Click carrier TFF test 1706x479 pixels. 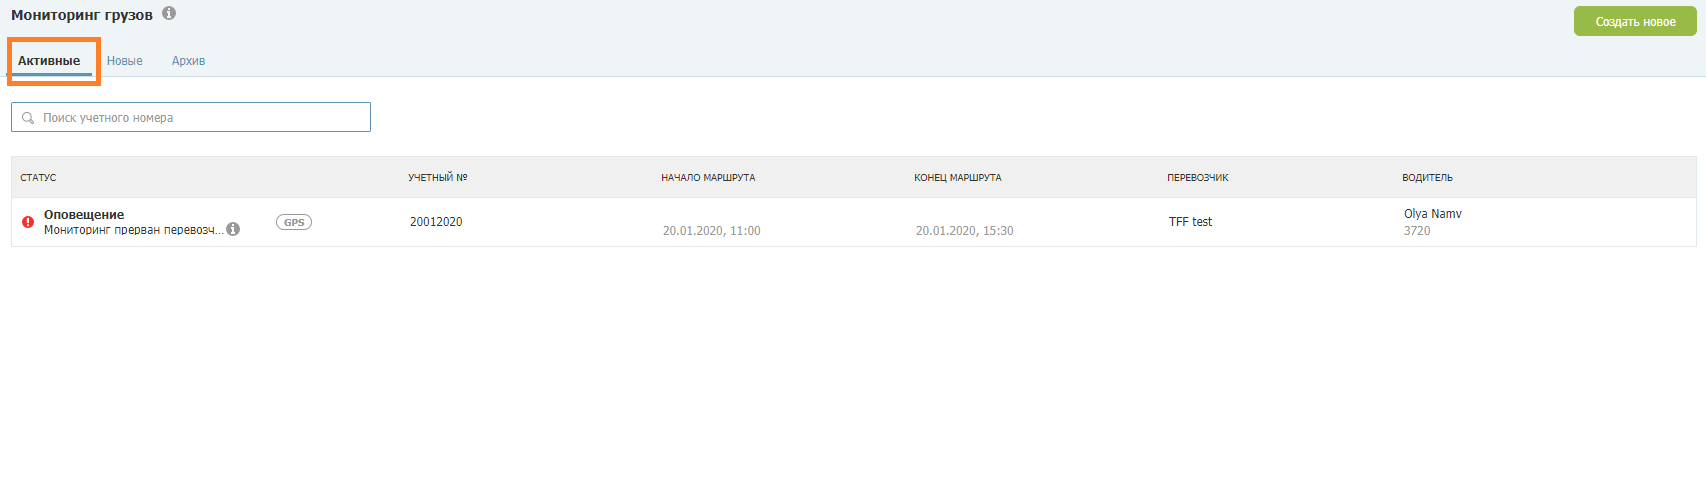[1190, 222]
